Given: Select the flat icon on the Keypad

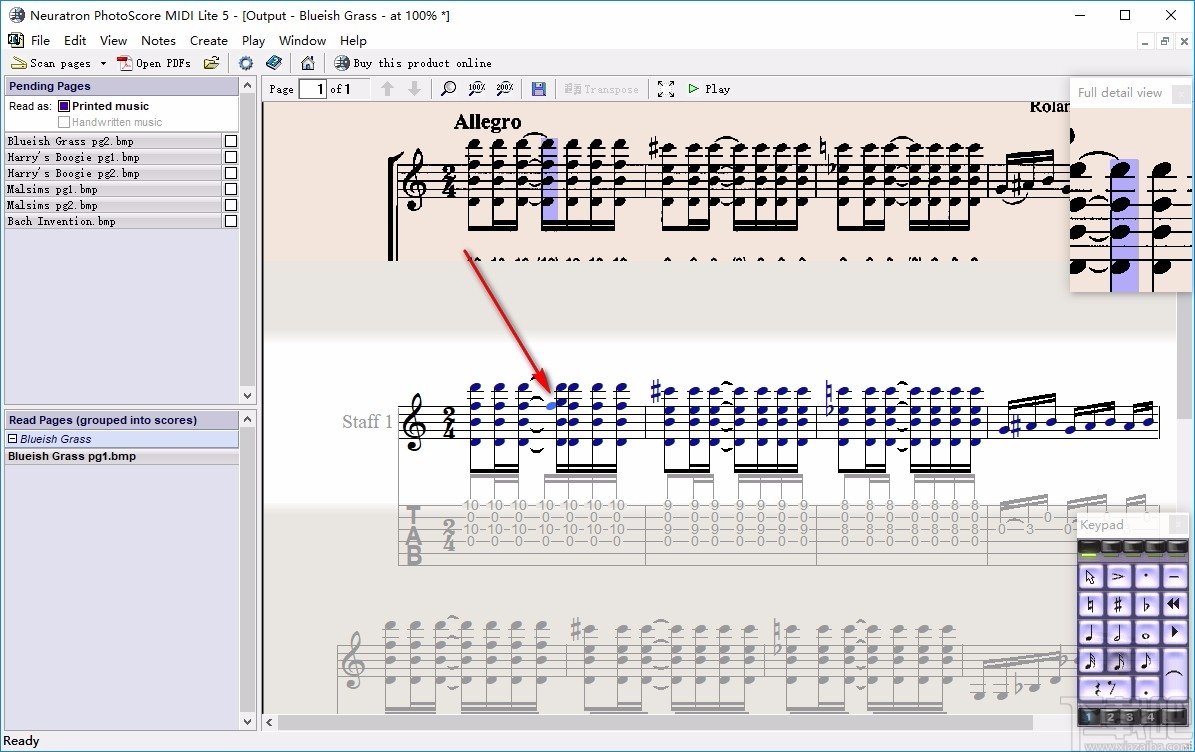Looking at the screenshot, I should pos(1147,604).
